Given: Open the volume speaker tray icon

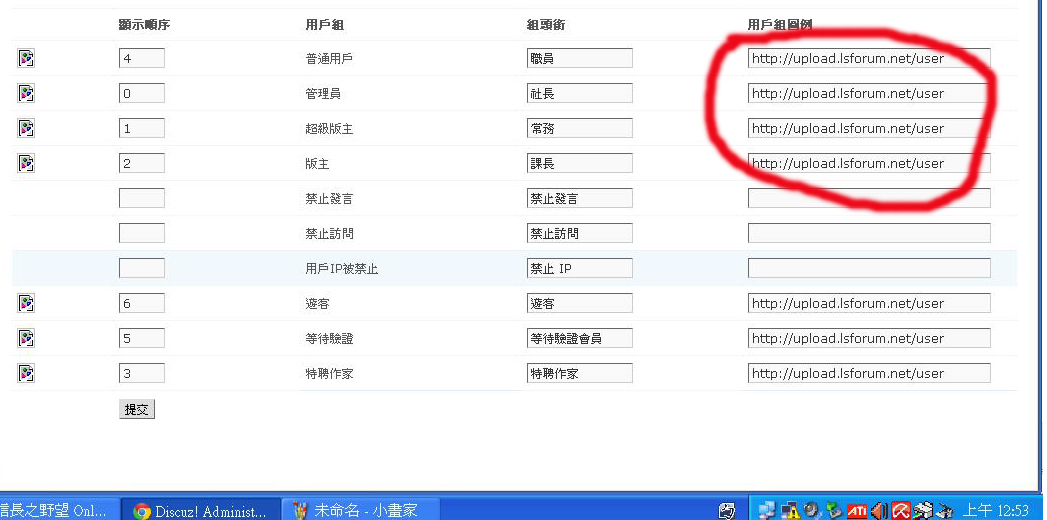Looking at the screenshot, I should 880,511.
